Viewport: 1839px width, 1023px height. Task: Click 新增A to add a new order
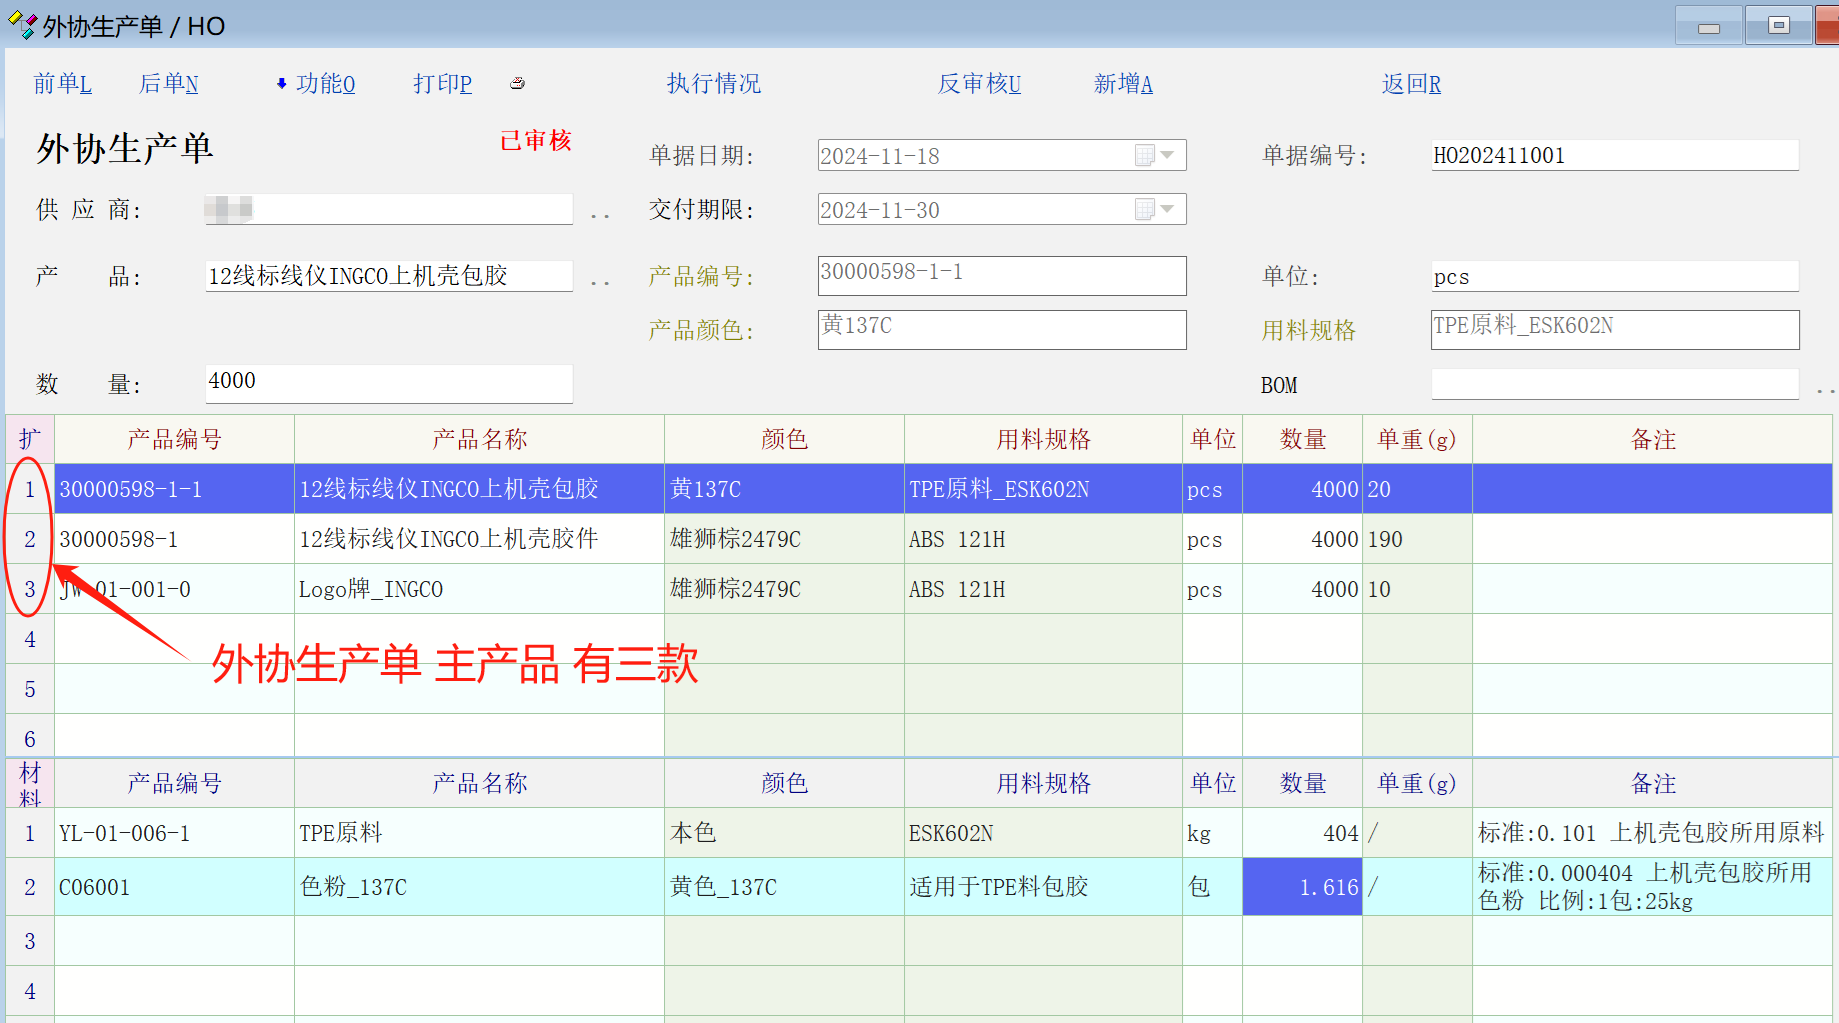click(x=1122, y=84)
